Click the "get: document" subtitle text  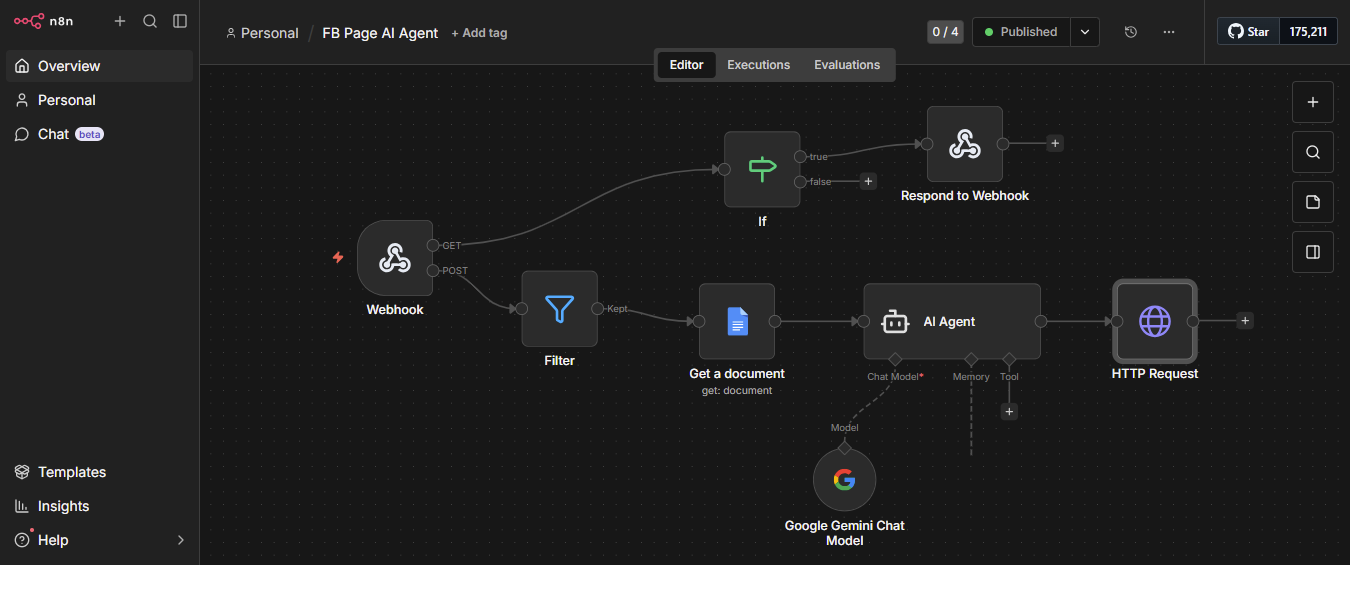click(x=737, y=391)
